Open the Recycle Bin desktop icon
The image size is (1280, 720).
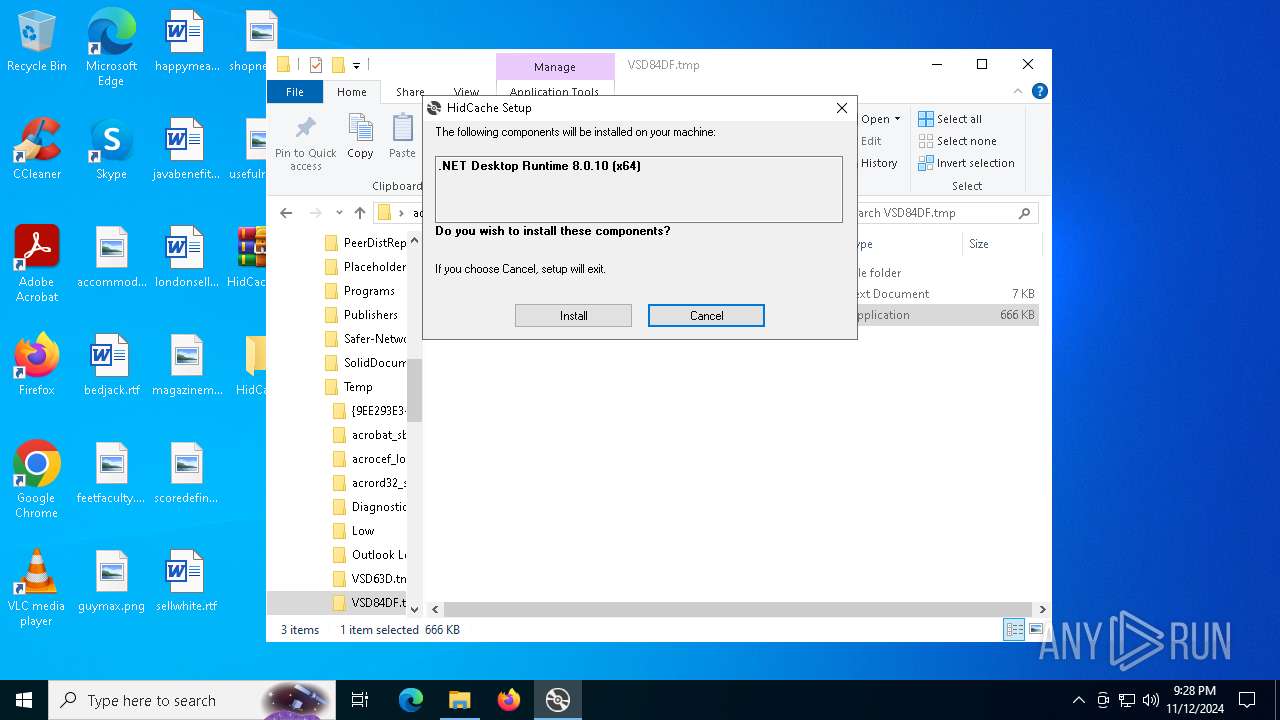(x=37, y=43)
